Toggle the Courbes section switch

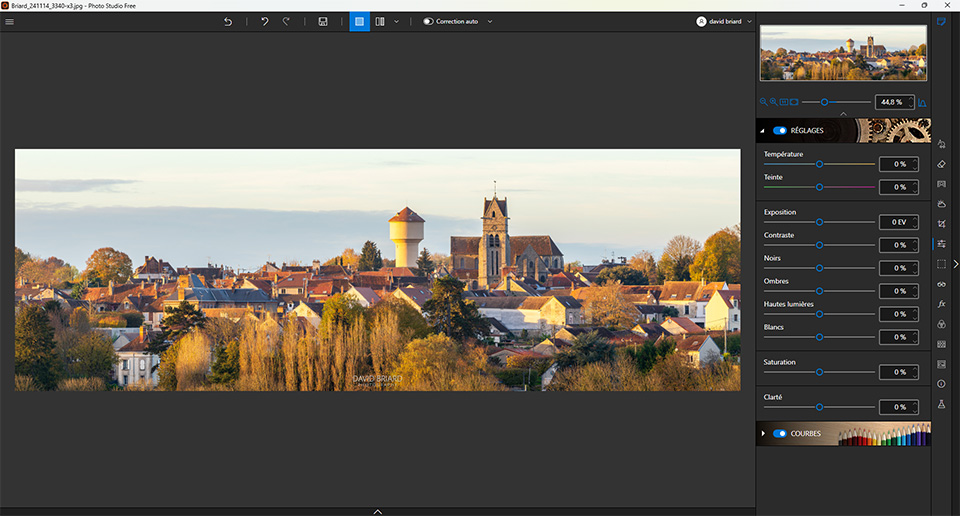pyautogui.click(x=780, y=433)
